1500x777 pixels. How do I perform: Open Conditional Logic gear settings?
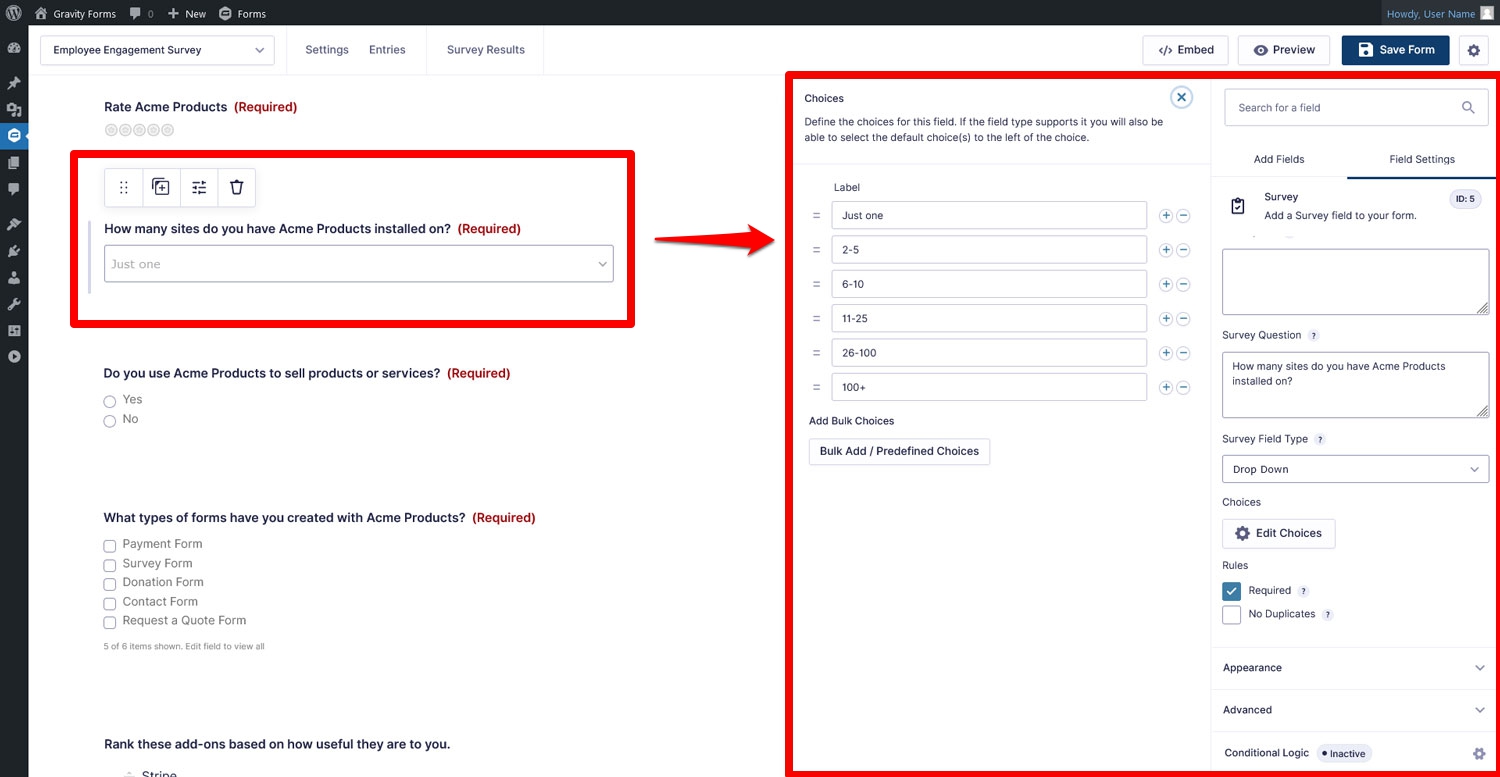[1479, 753]
